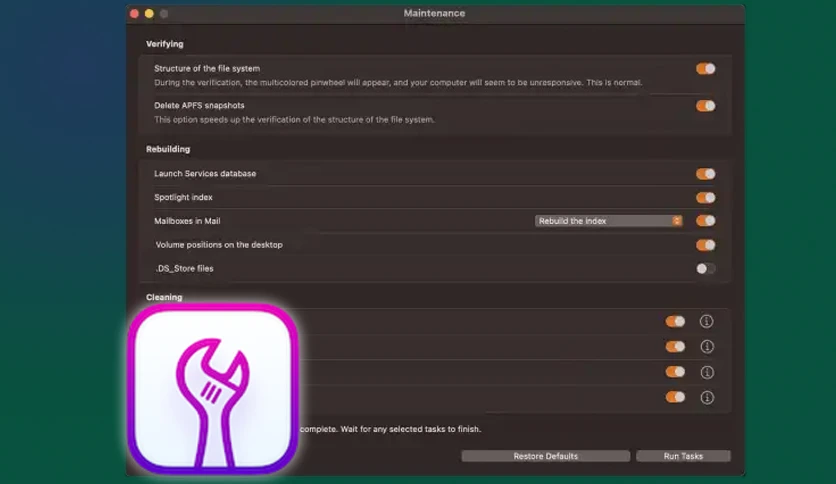Click the Verifying section heading
This screenshot has height=484, width=836.
tap(165, 44)
